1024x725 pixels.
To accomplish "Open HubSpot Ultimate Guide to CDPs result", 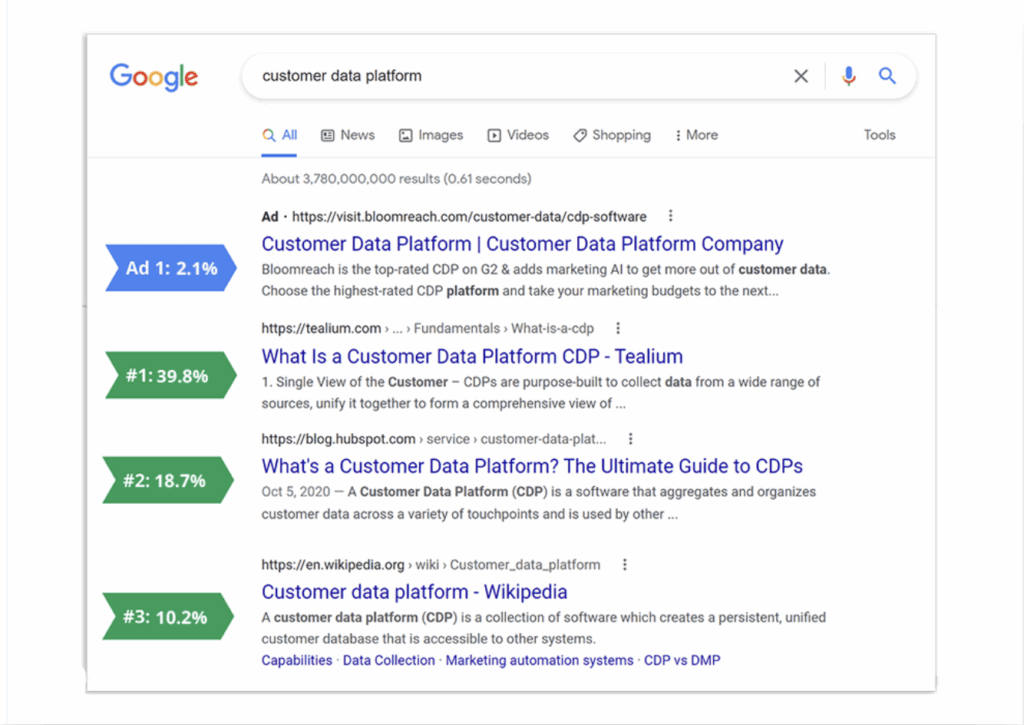I will point(532,467).
